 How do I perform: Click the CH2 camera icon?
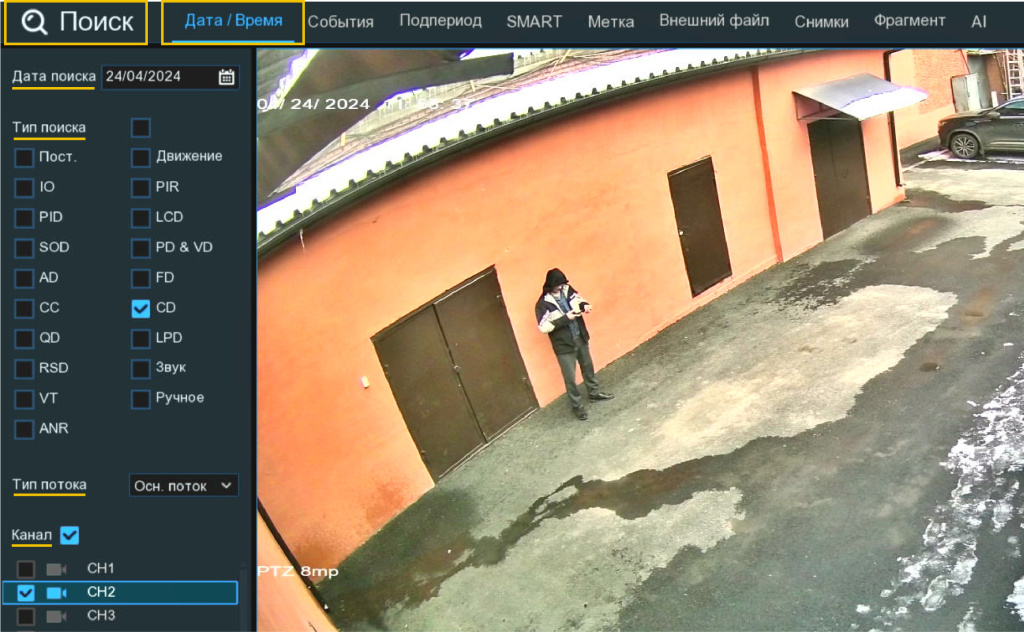click(x=56, y=592)
